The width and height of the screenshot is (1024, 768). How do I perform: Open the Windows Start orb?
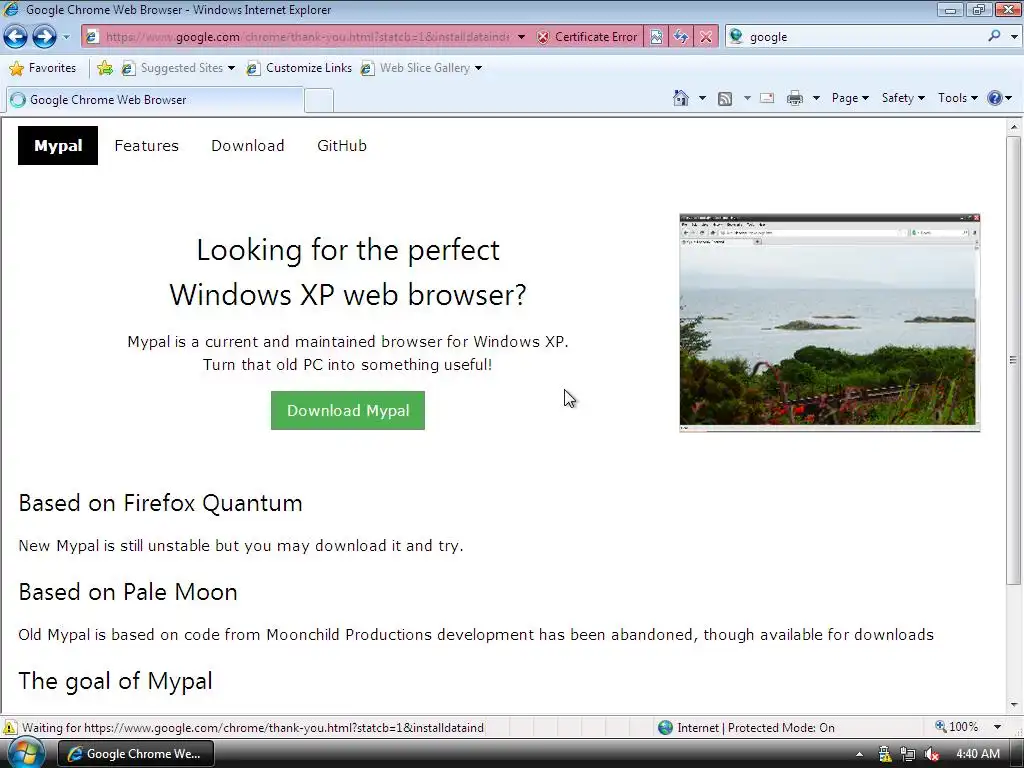(x=25, y=753)
